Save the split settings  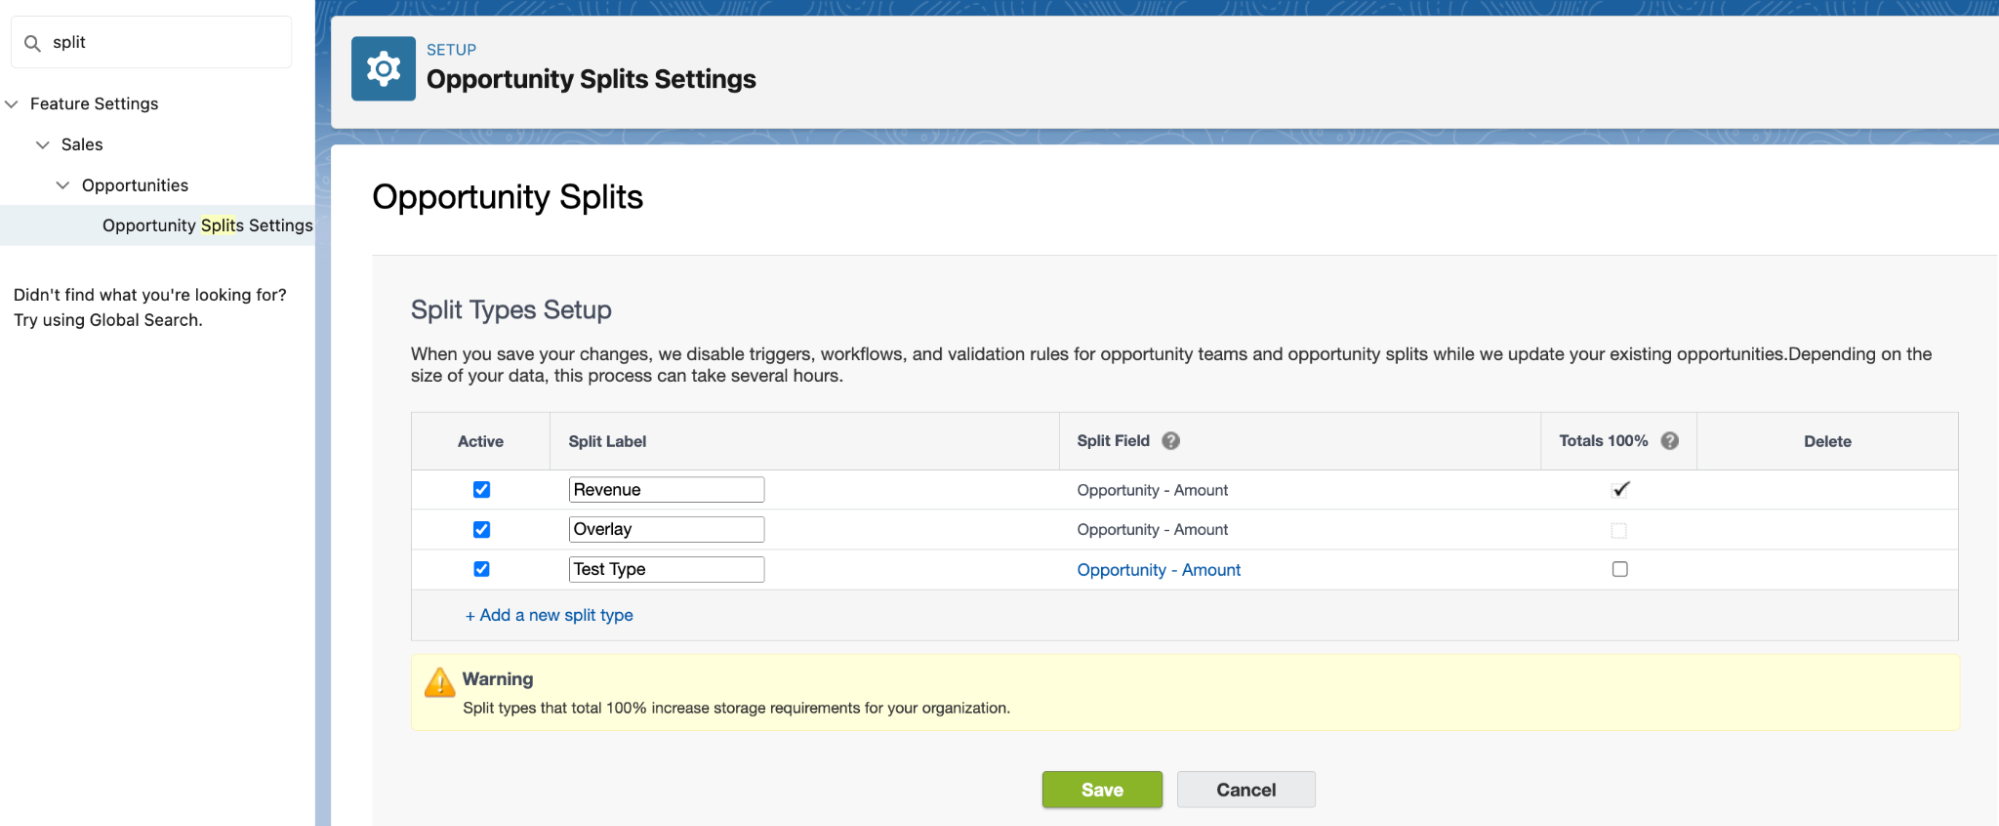1102,790
